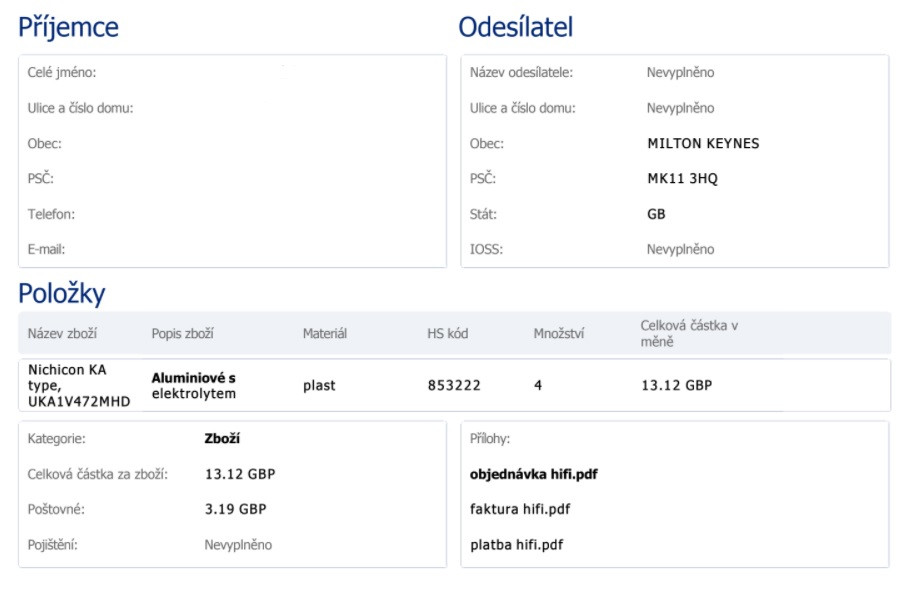906x598 pixels.
Task: Click the Materiál column header
Action: [324, 333]
